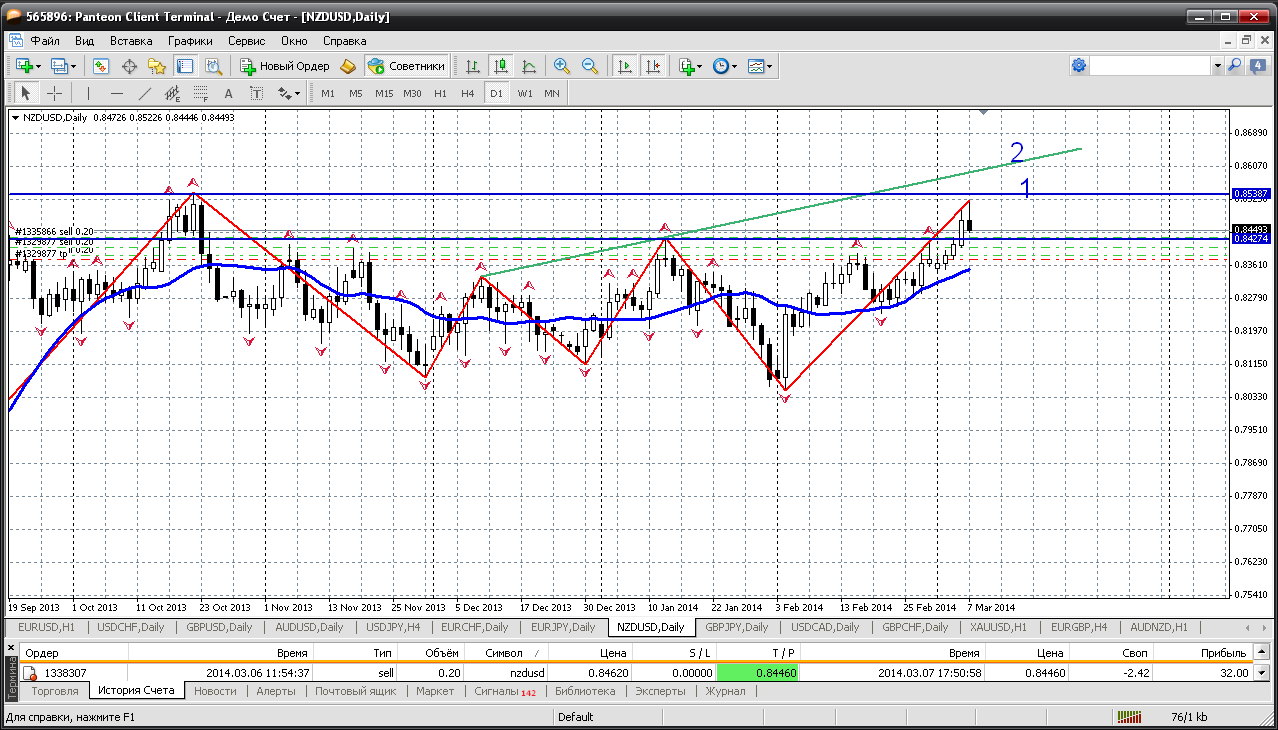Toggle chart auto-scroll
Screen dimensions: 1278x730
625,66
